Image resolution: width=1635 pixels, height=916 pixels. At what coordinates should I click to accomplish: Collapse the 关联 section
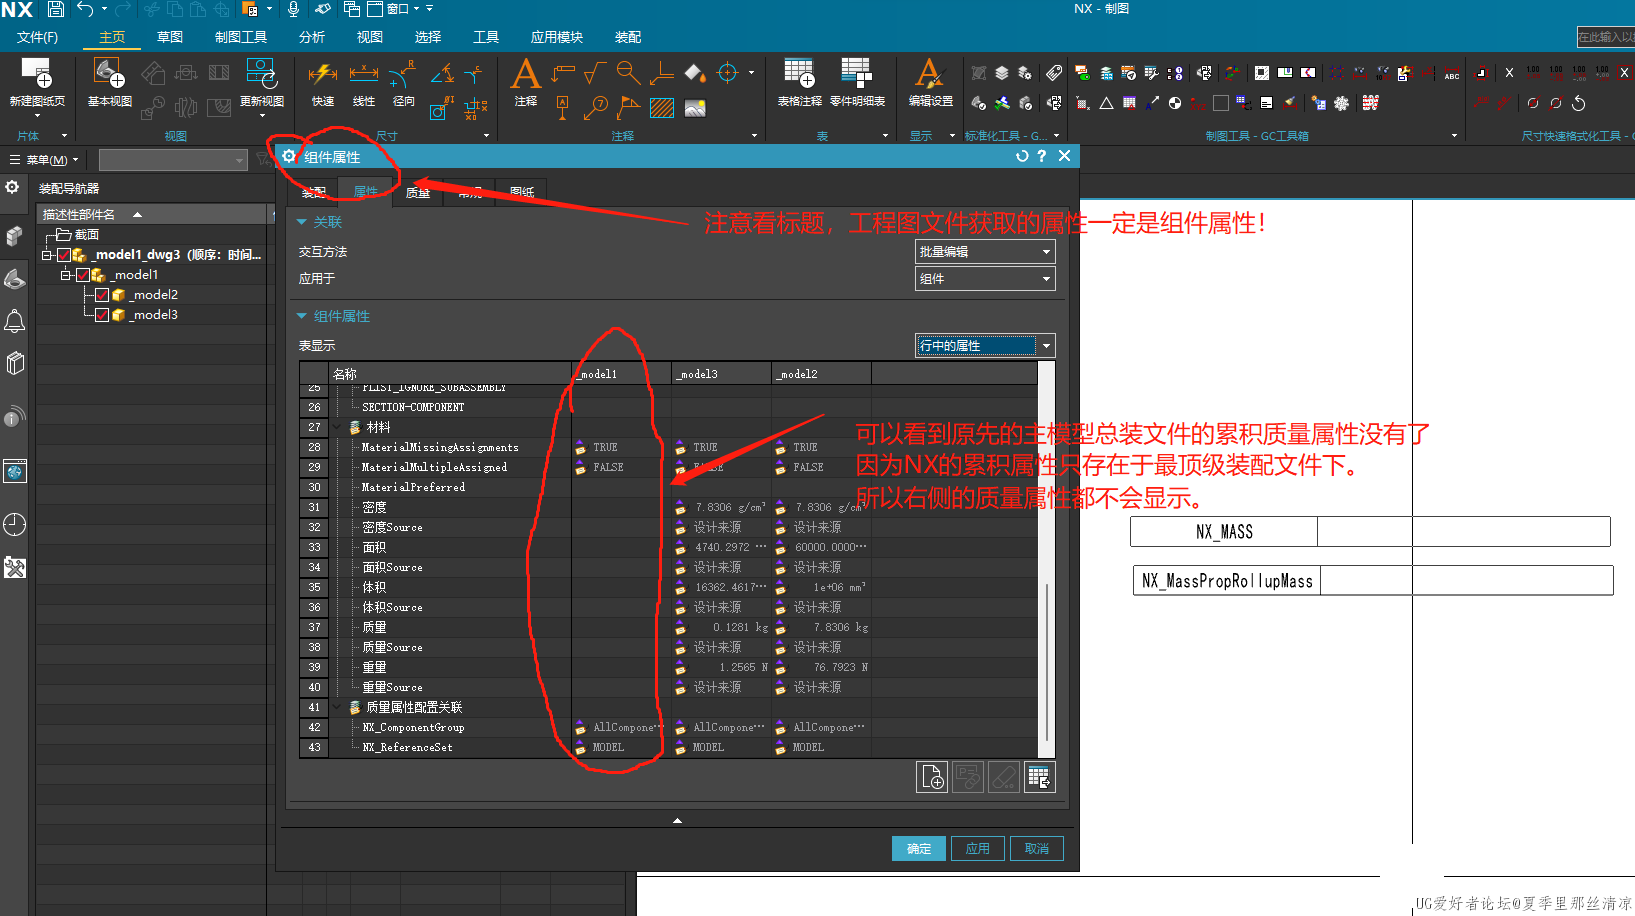(302, 222)
